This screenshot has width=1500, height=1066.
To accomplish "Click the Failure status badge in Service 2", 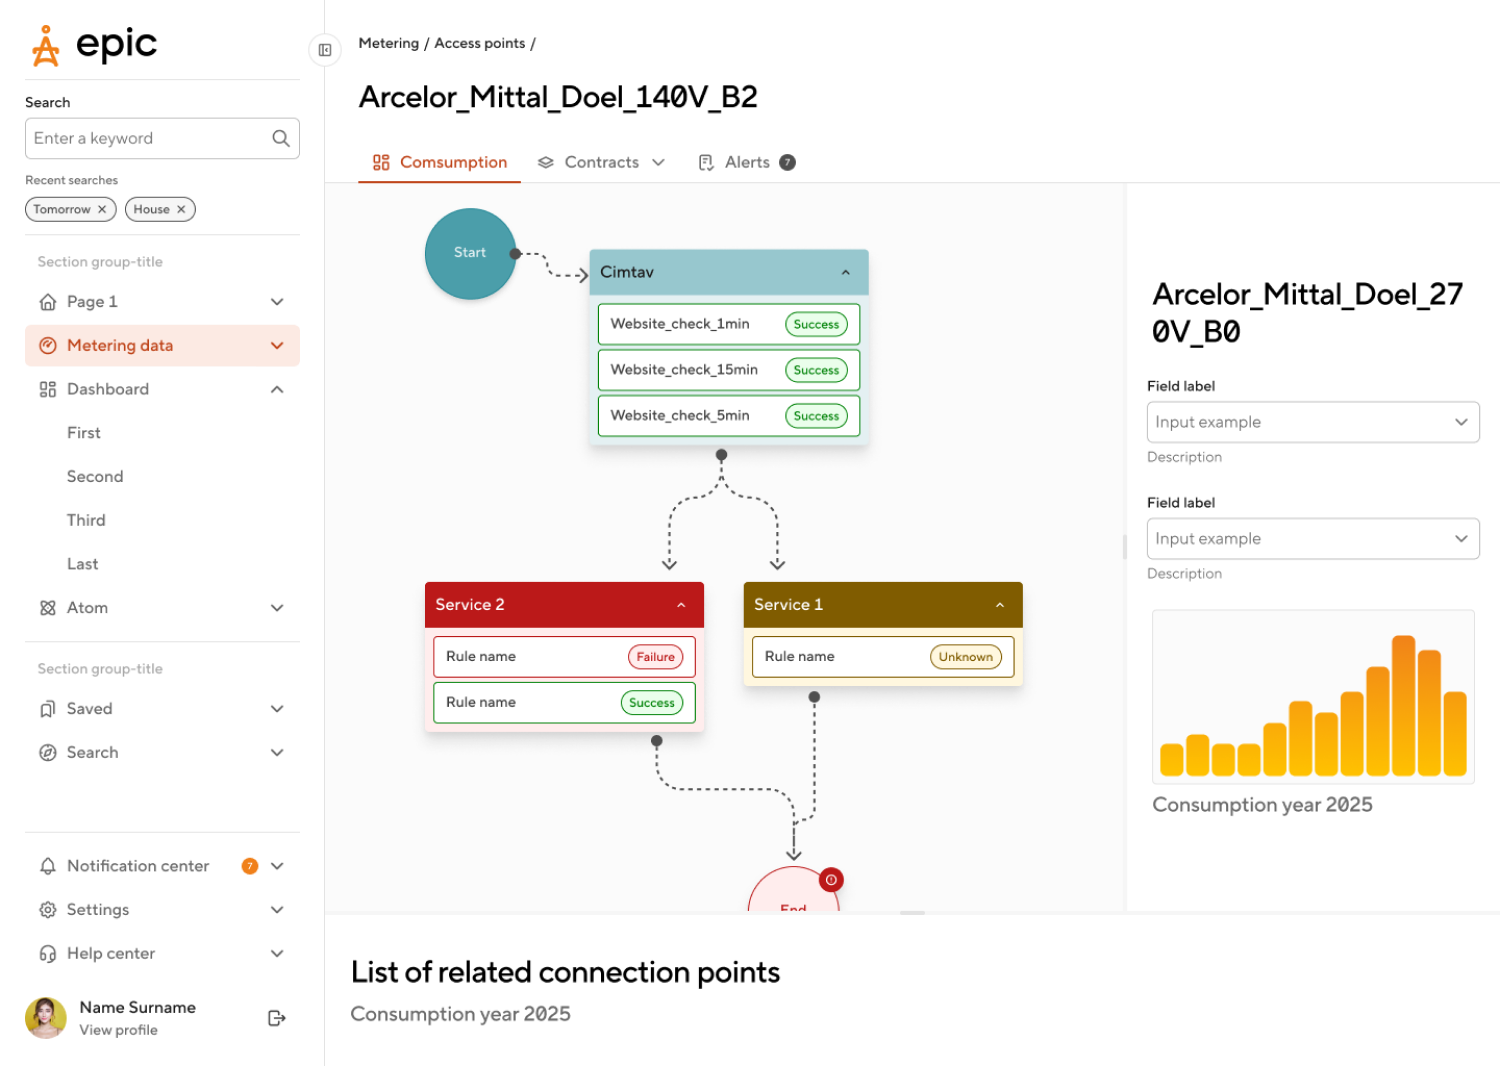I will [656, 657].
